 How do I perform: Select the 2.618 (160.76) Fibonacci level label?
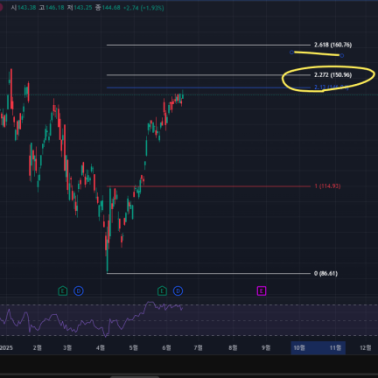(x=333, y=45)
